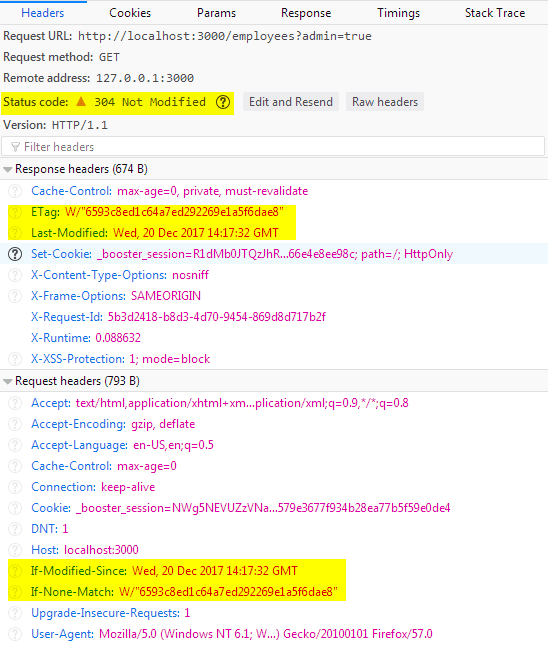Click help icon beside If-Modified-Since header
The image size is (548, 646).
(15, 571)
